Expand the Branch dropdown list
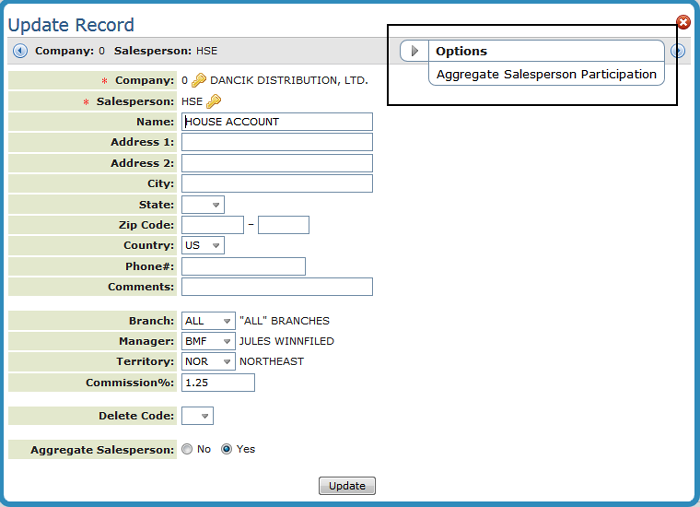700x507 pixels. click(209, 321)
